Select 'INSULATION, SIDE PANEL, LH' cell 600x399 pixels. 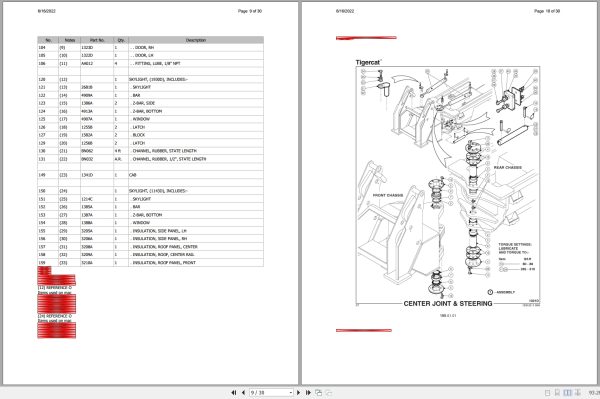point(196,231)
